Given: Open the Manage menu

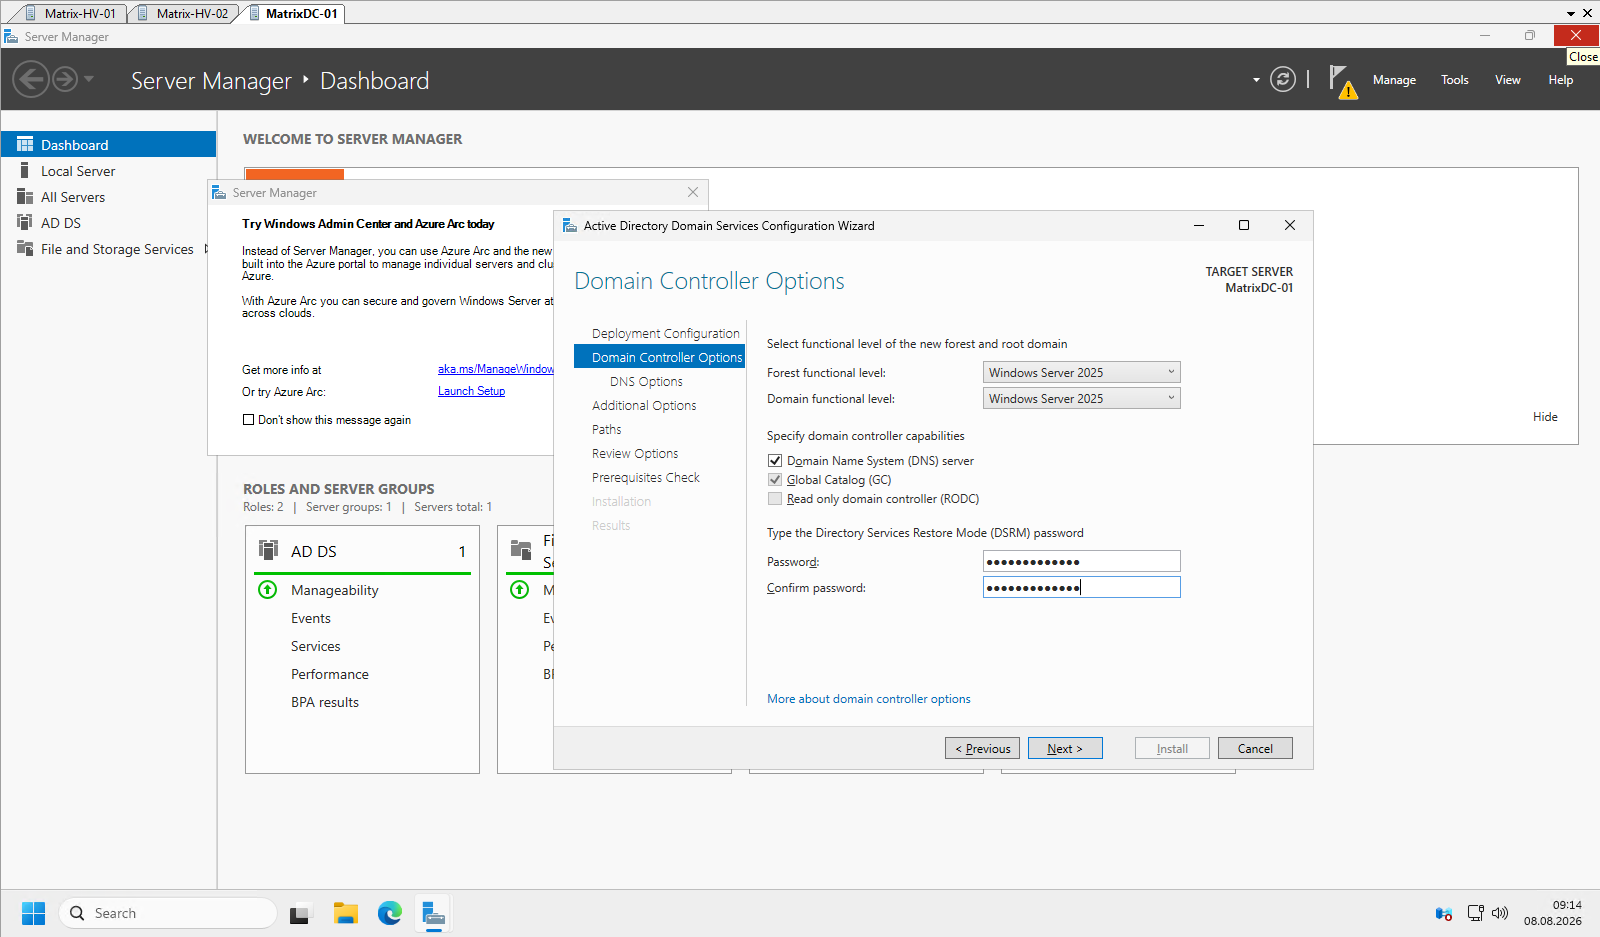Looking at the screenshot, I should click(1394, 80).
